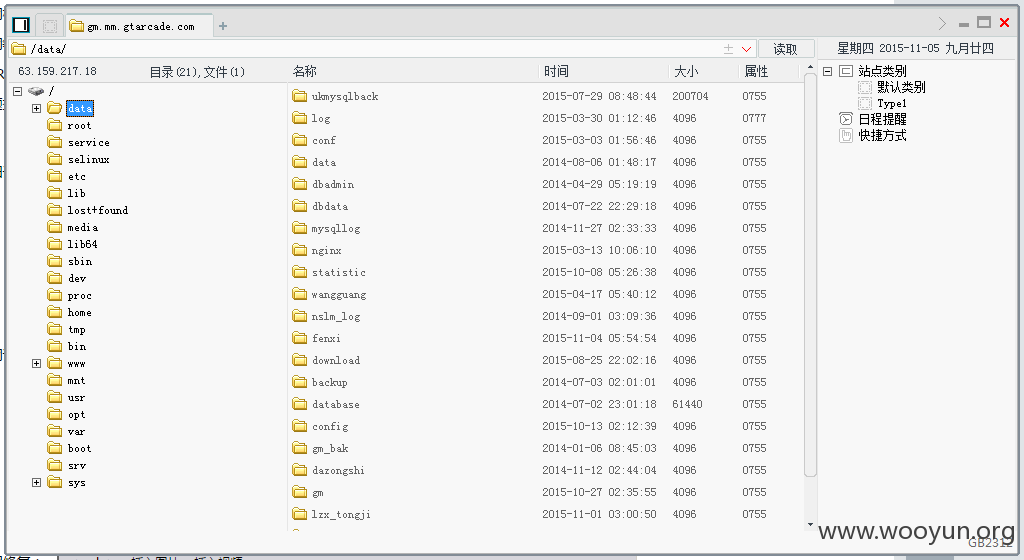Select Type1 in the site category tree
1024x560 pixels.
pos(892,103)
